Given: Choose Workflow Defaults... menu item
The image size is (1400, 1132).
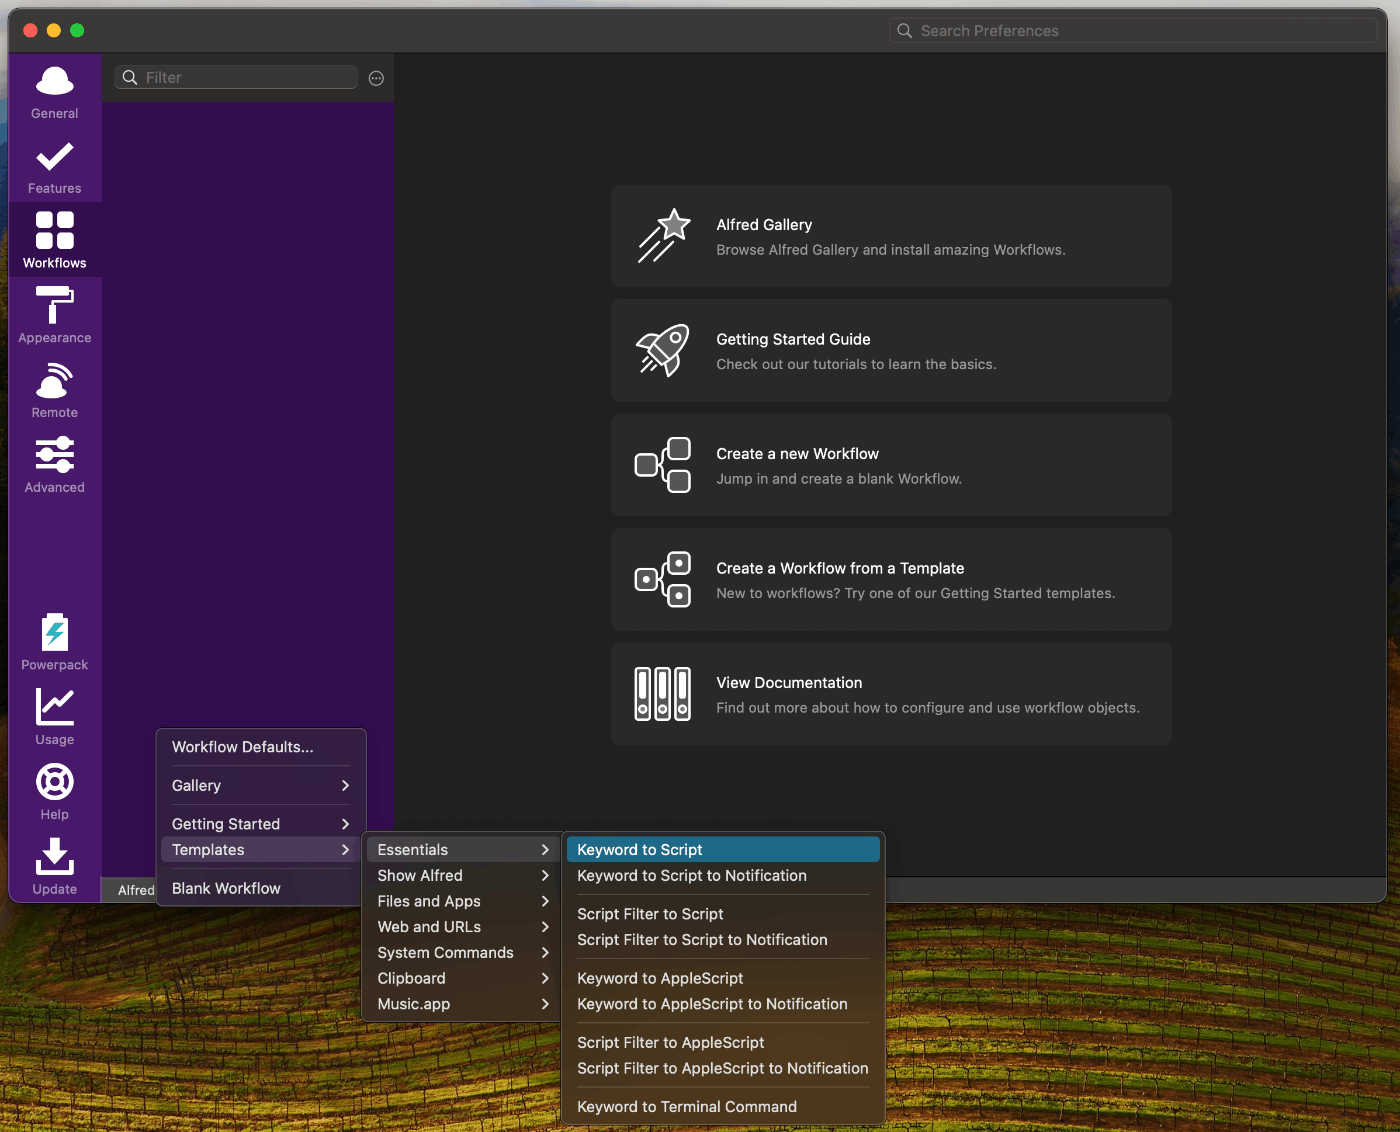Looking at the screenshot, I should [x=261, y=747].
